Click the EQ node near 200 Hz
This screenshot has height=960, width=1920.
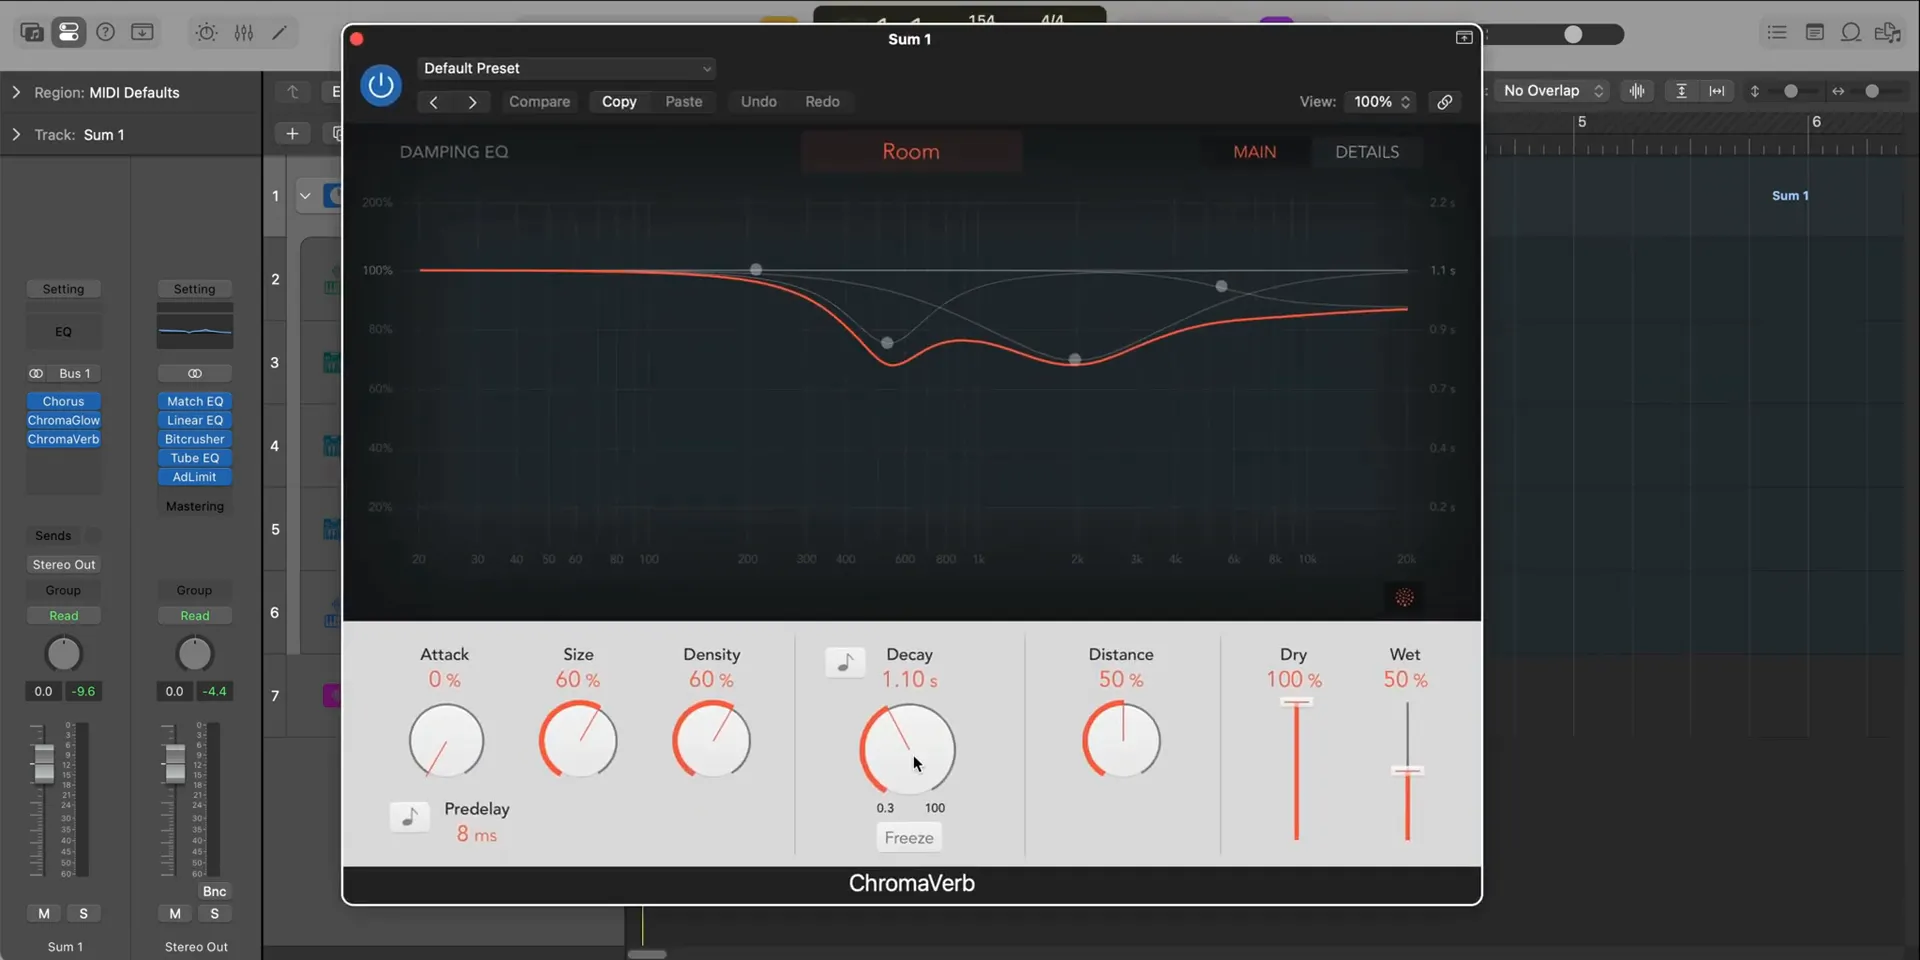(x=756, y=270)
